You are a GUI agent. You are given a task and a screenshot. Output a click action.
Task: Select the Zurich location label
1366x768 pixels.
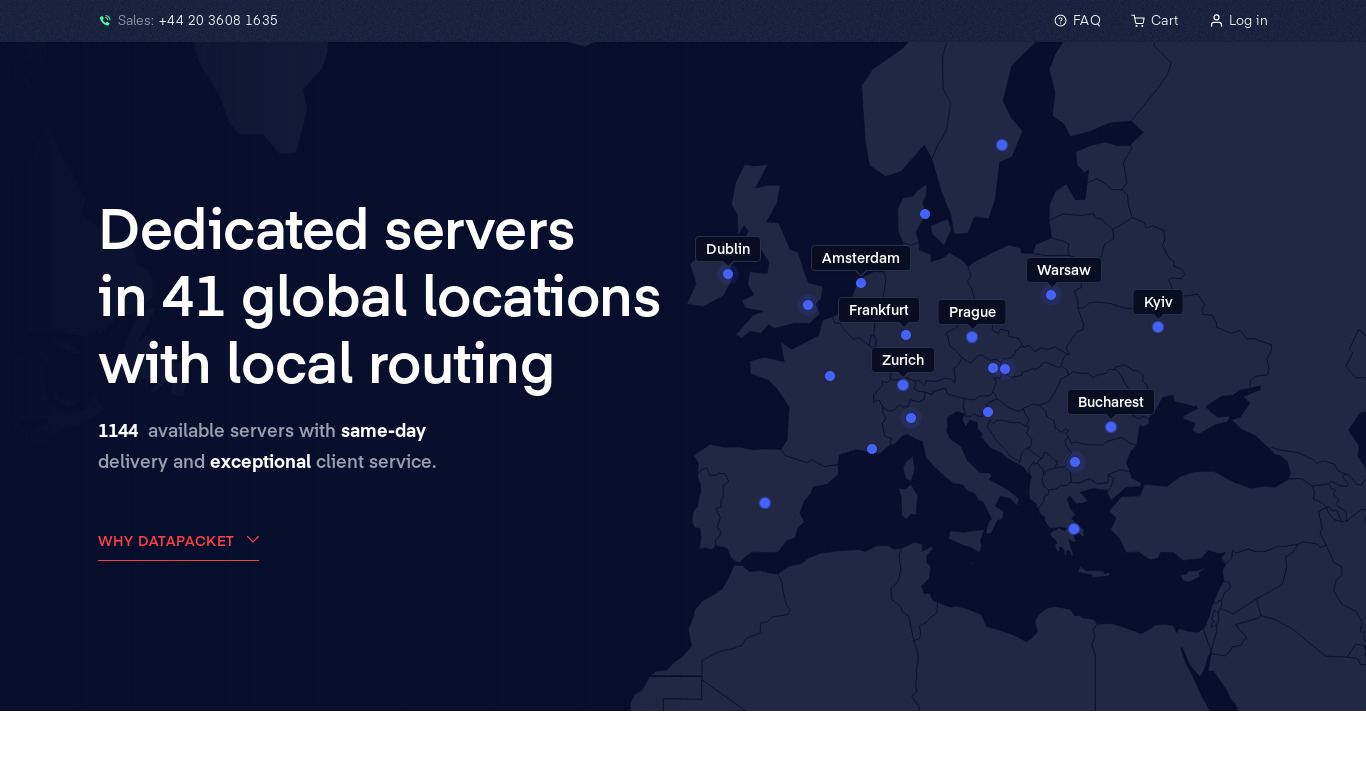coord(903,360)
